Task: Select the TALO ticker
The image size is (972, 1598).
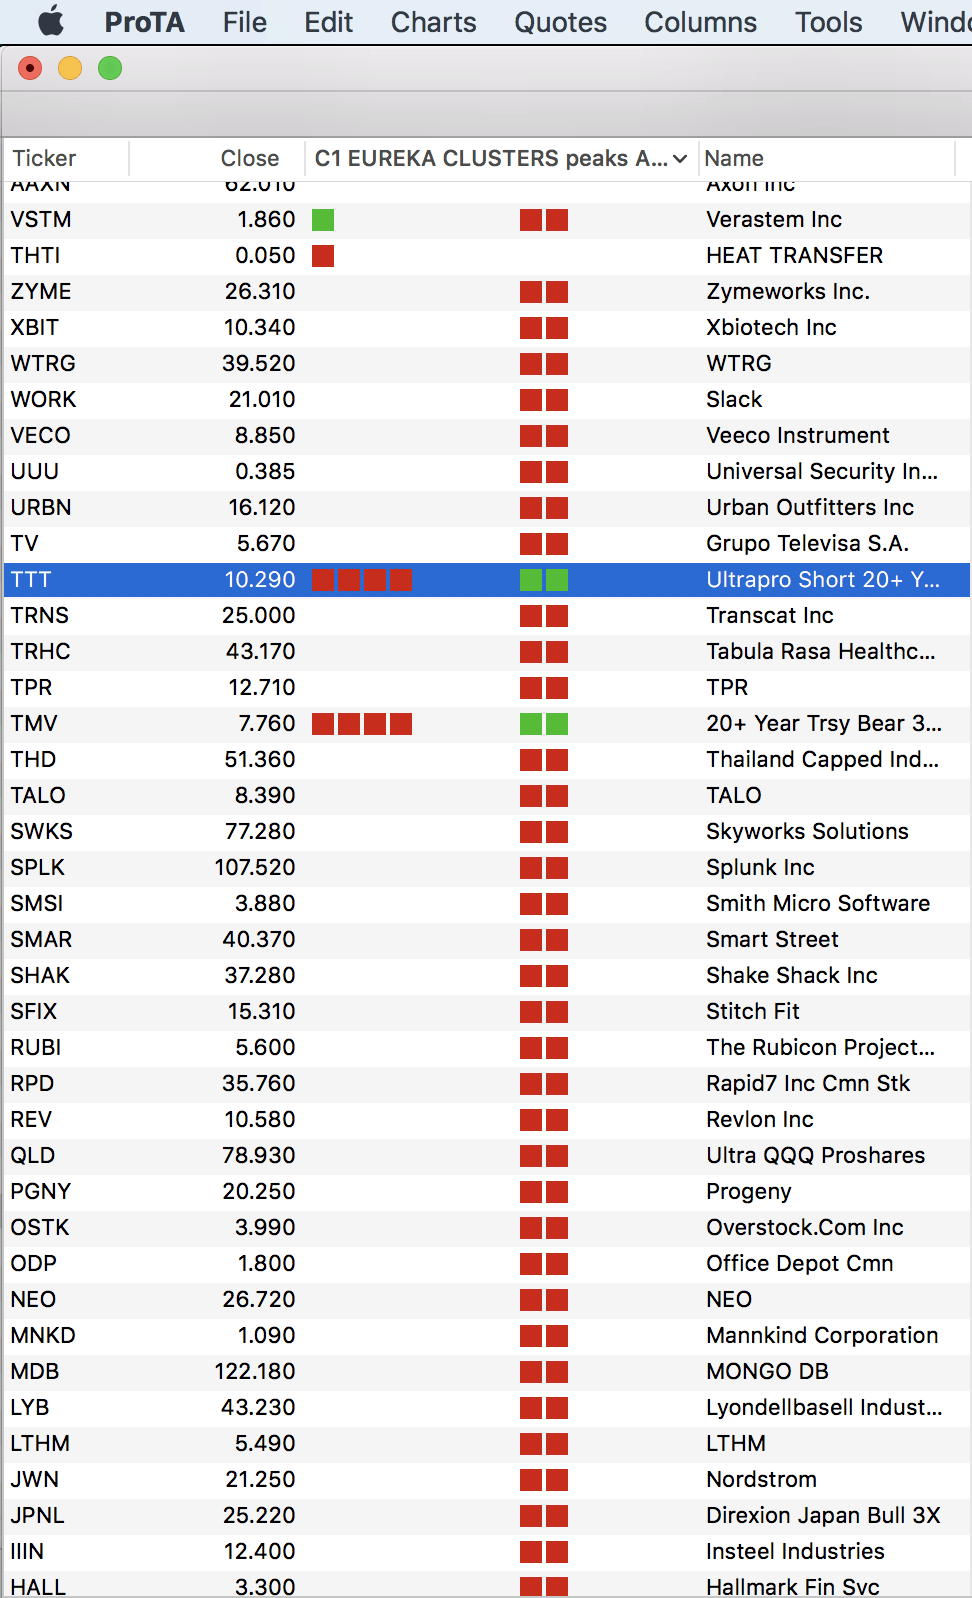Action: (38, 796)
